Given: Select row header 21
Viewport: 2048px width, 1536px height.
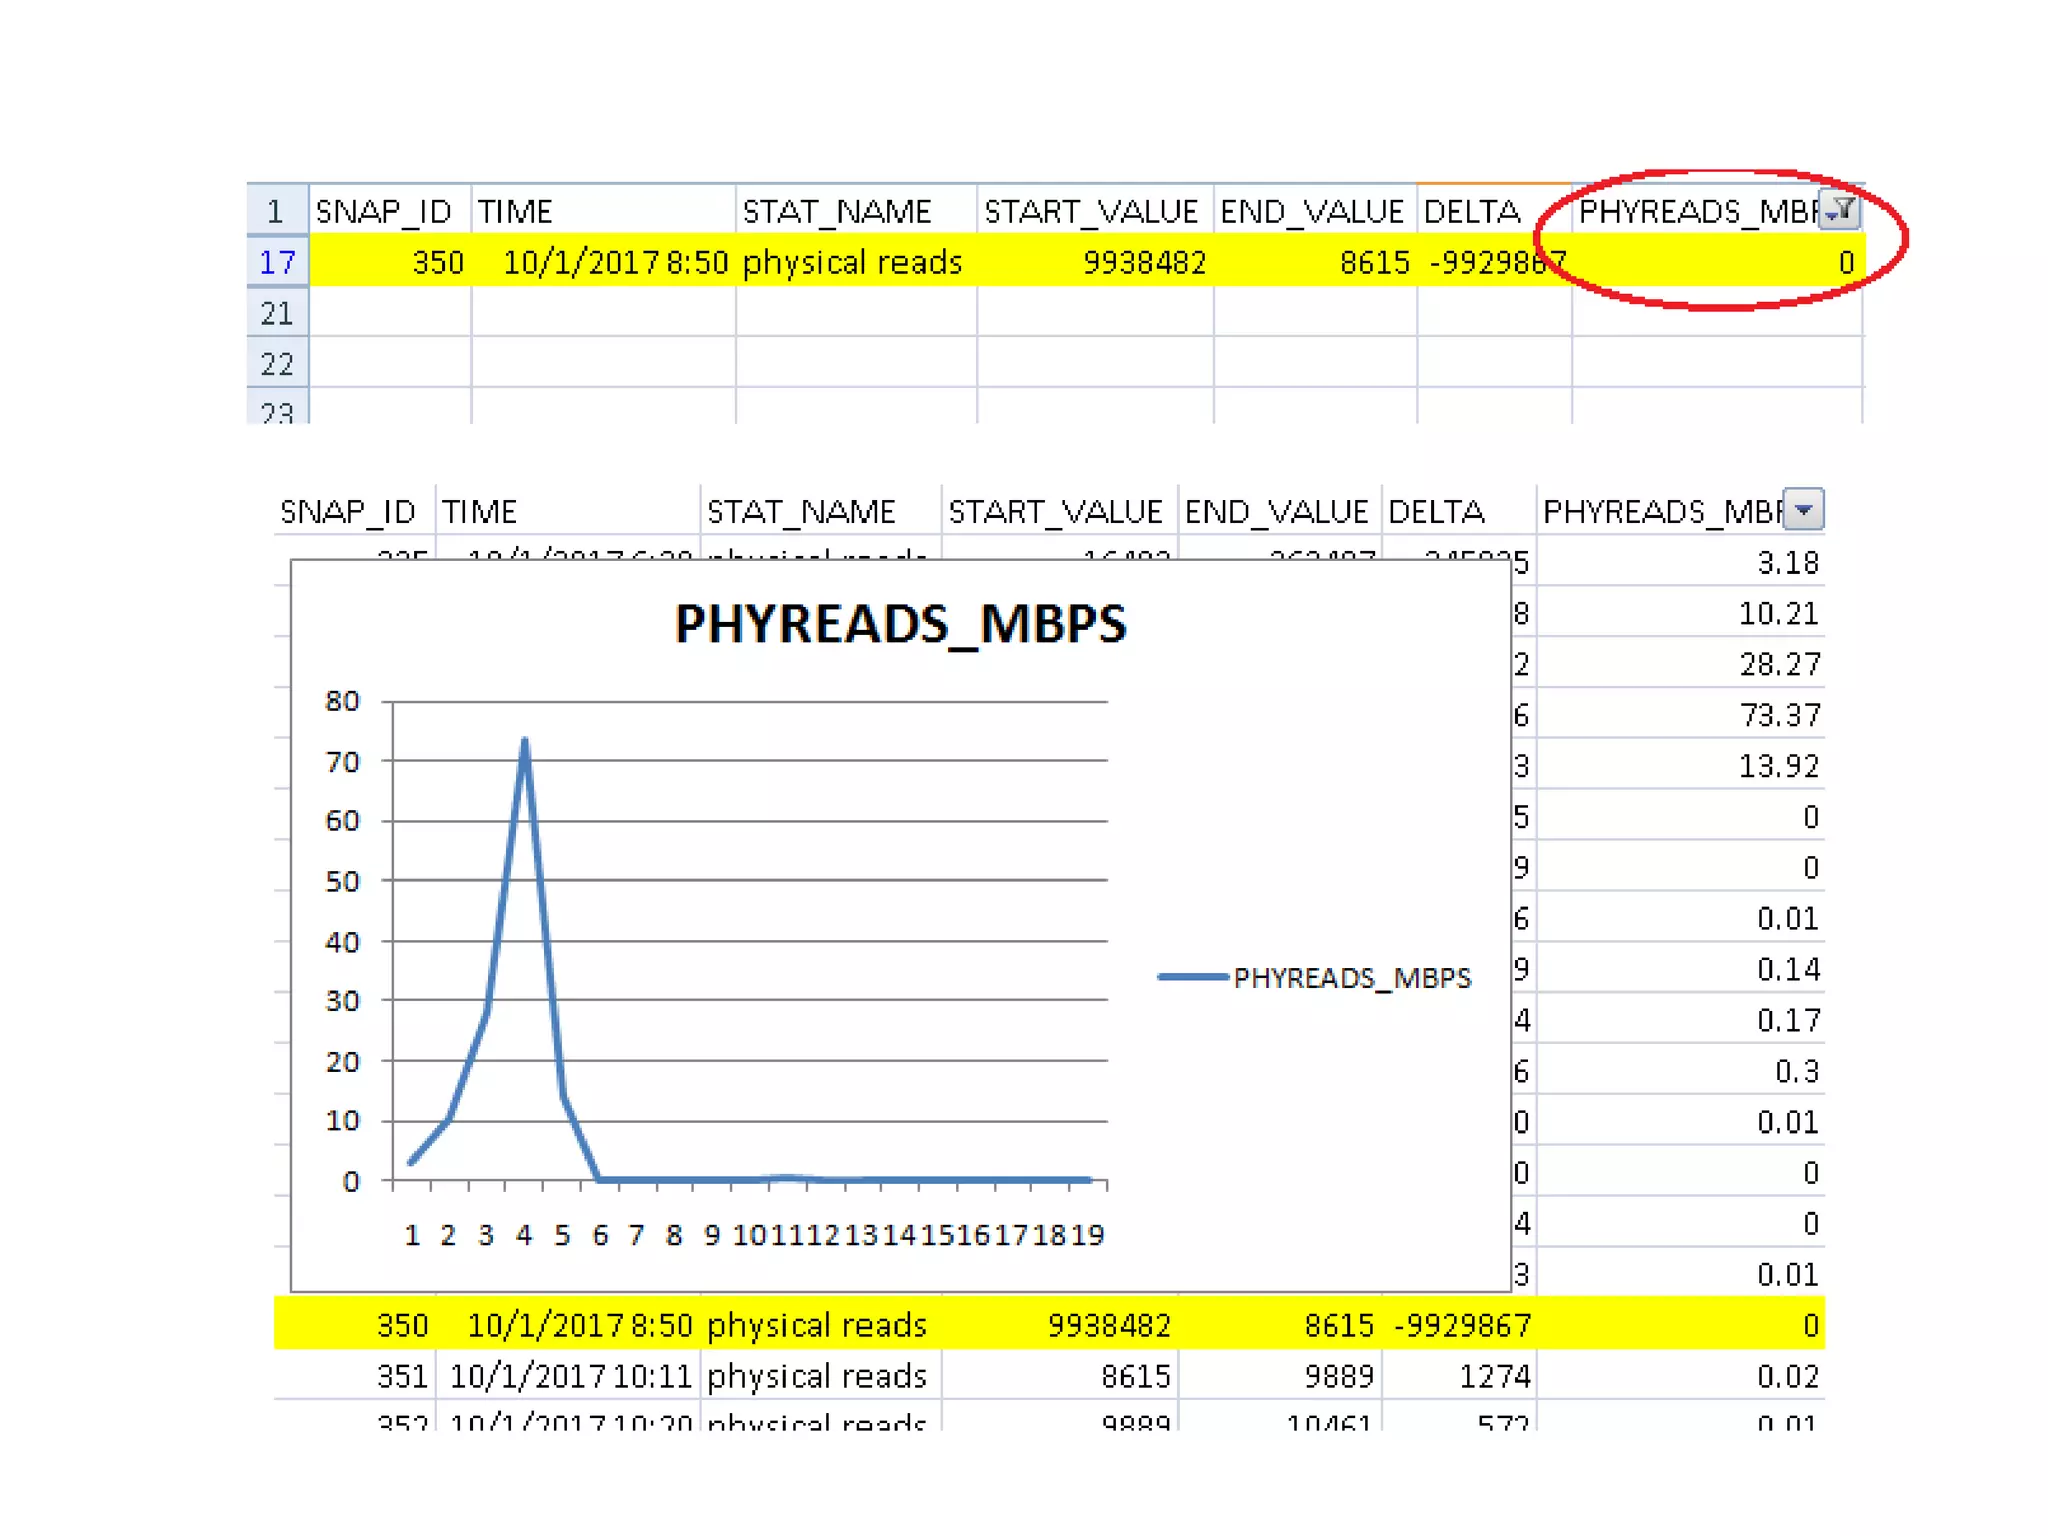Looking at the screenshot, I should click(277, 313).
